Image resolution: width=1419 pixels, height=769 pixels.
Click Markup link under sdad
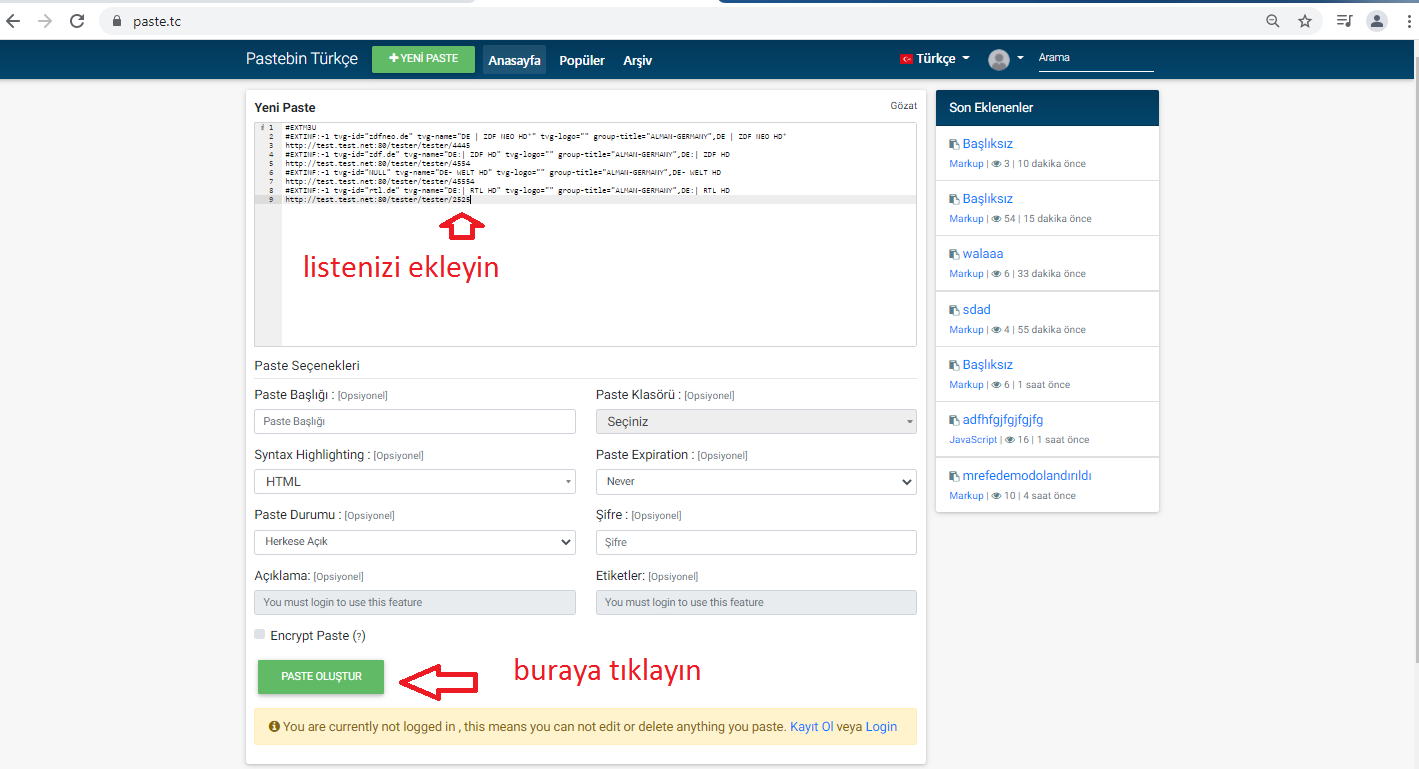pos(966,330)
